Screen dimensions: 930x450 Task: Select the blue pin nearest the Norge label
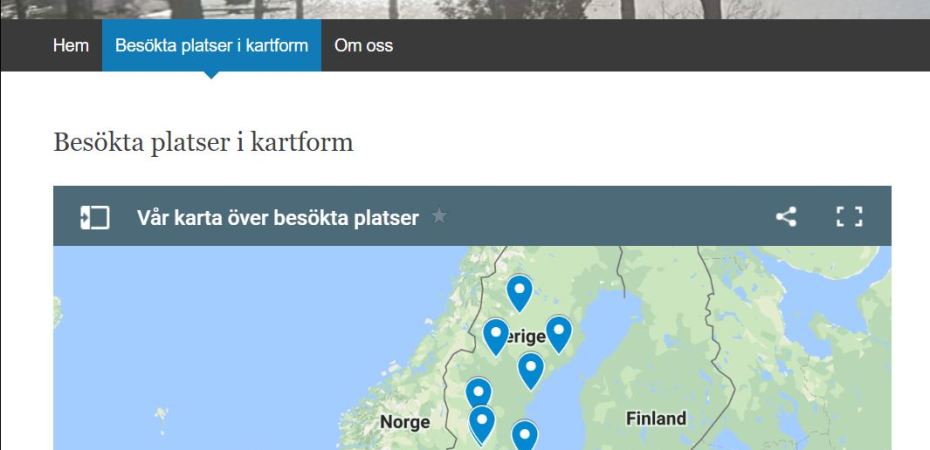[x=482, y=423]
